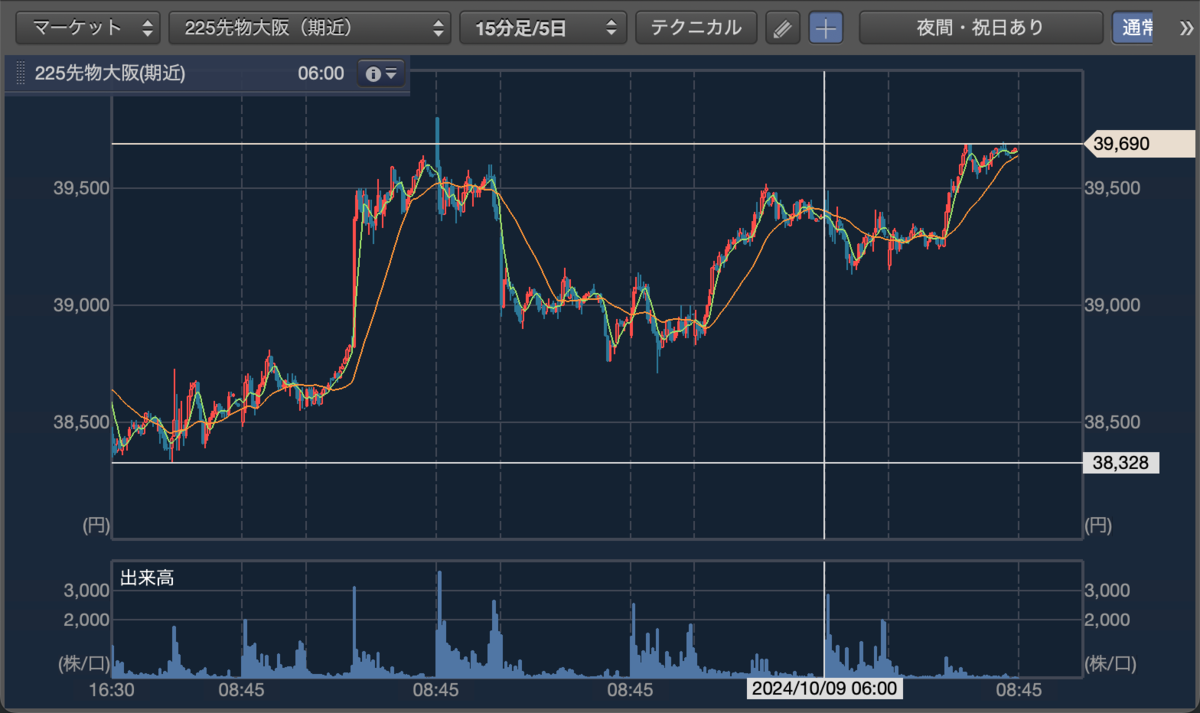Grab the legend panel drag handle
Screen dimensions: 1200x713
point(19,74)
